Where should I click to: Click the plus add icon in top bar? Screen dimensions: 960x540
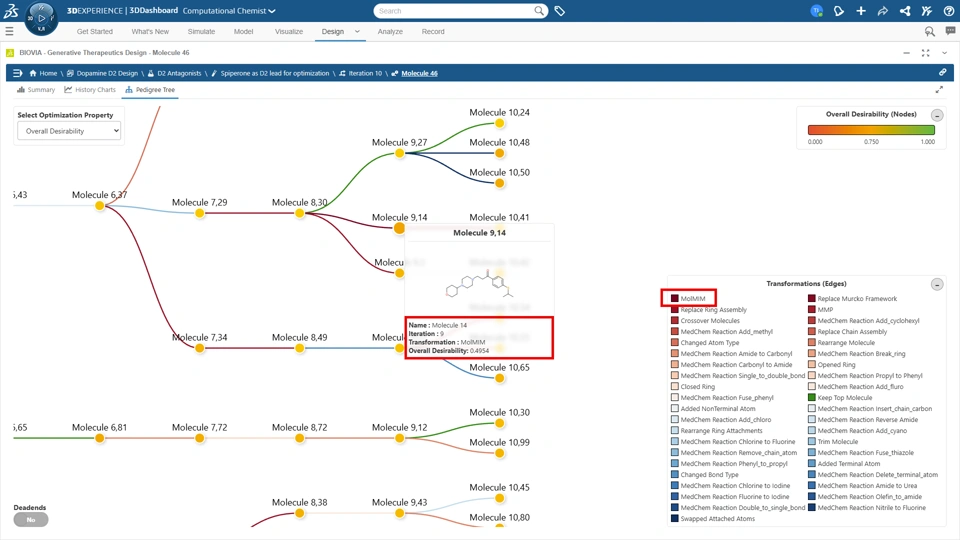coord(861,11)
